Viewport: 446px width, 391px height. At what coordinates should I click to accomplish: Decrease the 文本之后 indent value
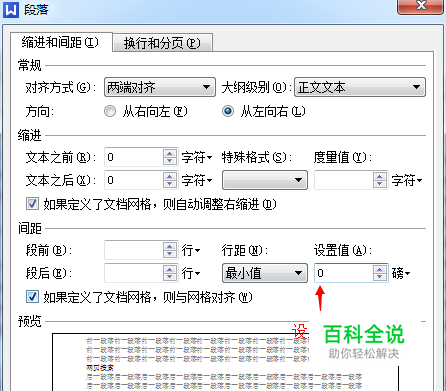(170, 184)
